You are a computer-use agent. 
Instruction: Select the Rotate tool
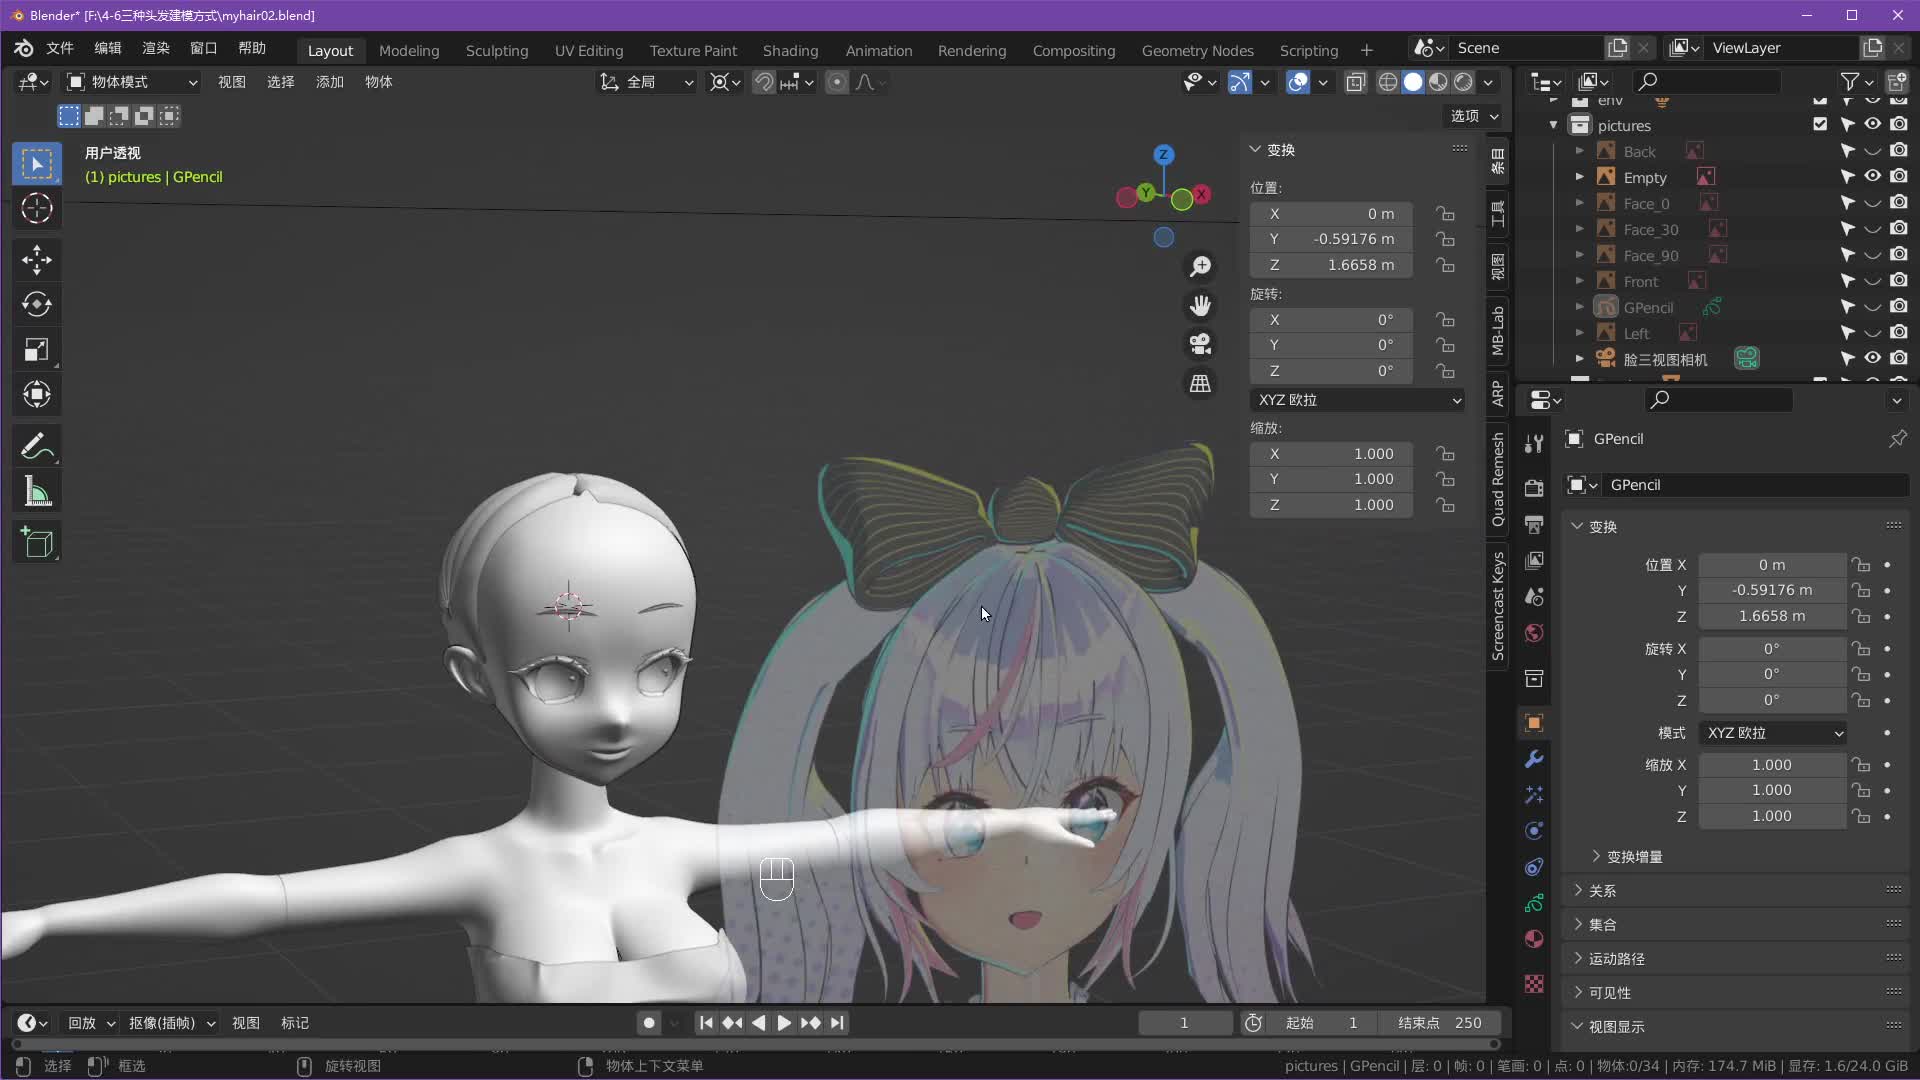(37, 304)
